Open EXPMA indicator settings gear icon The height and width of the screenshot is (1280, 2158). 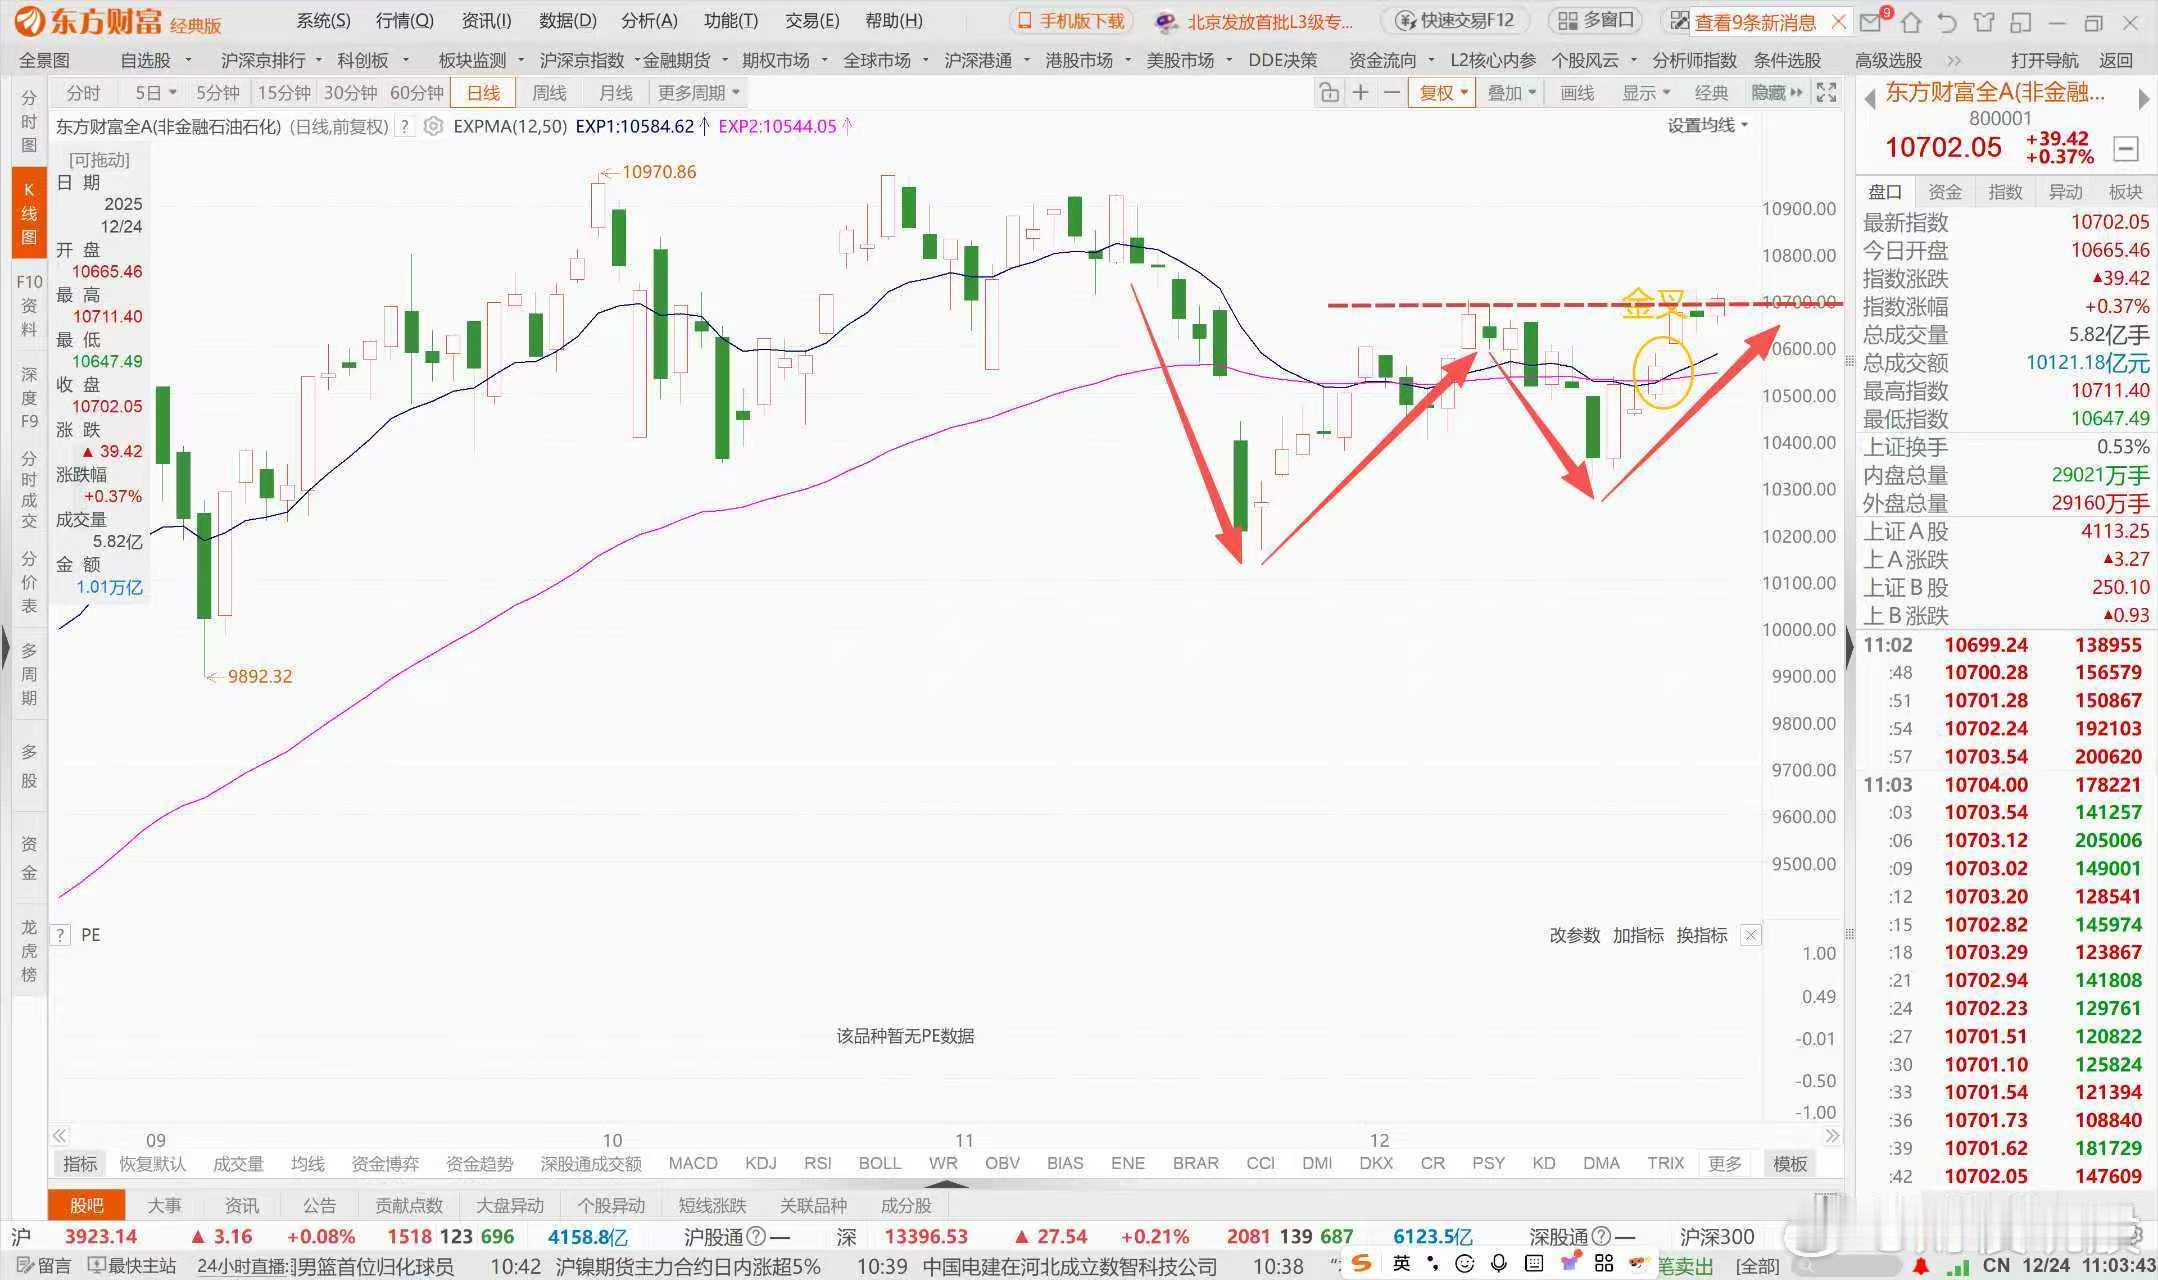433,127
